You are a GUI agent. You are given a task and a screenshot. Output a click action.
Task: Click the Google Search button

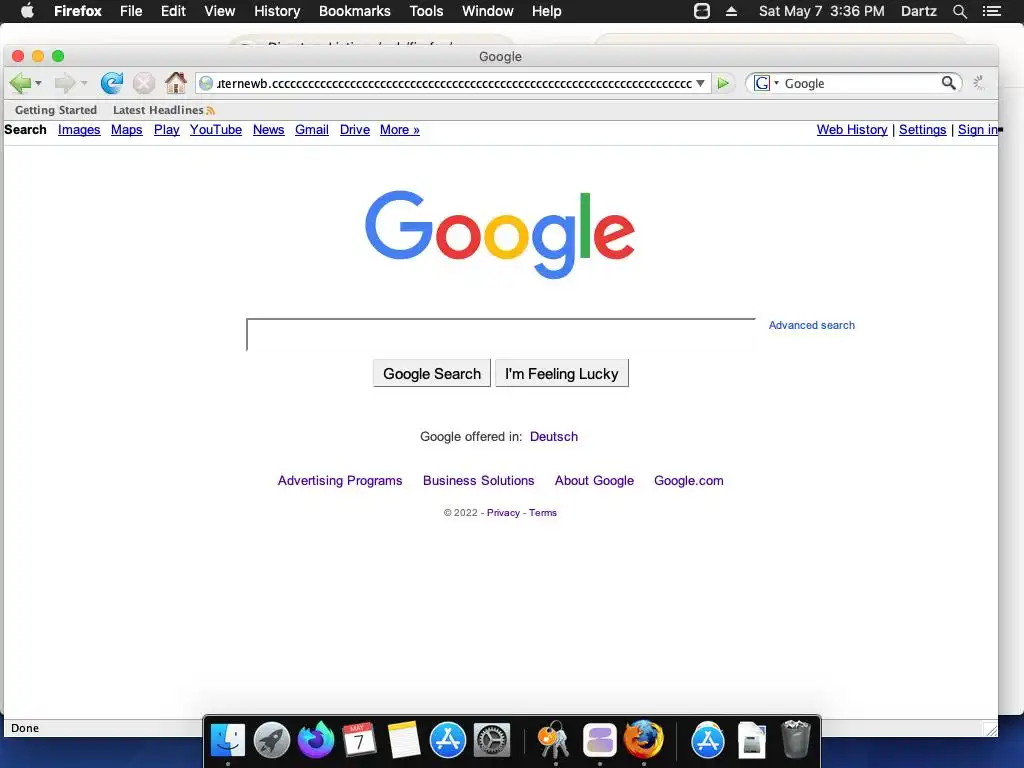tap(432, 374)
